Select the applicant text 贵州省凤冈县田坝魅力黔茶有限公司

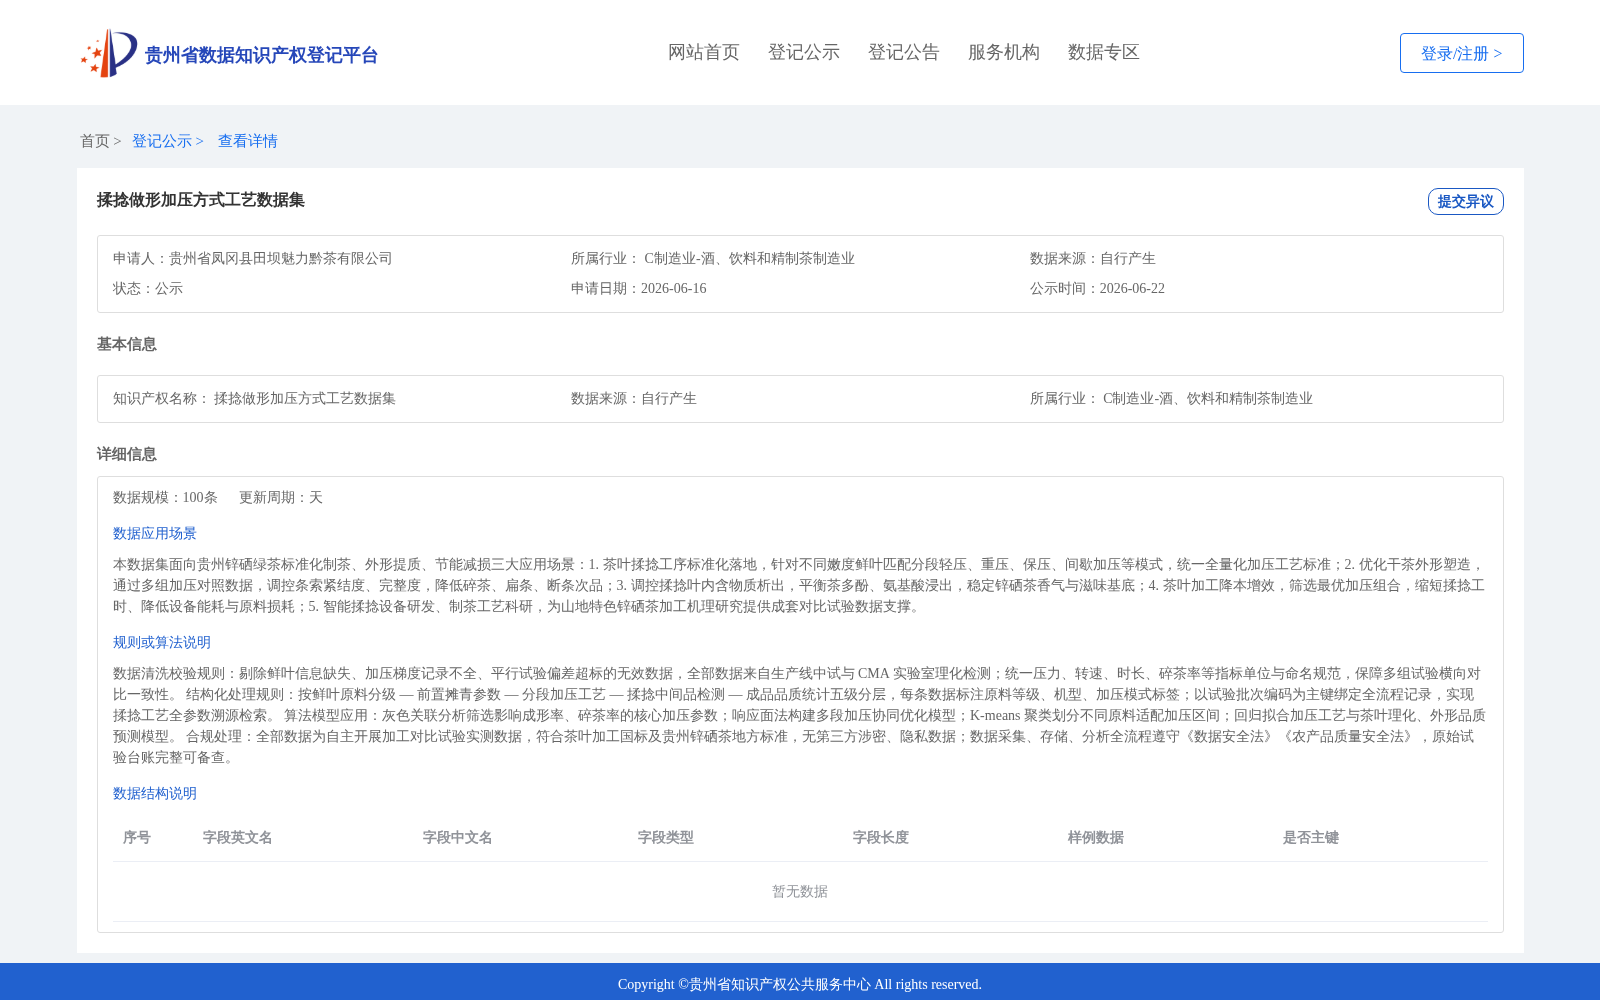(x=281, y=258)
